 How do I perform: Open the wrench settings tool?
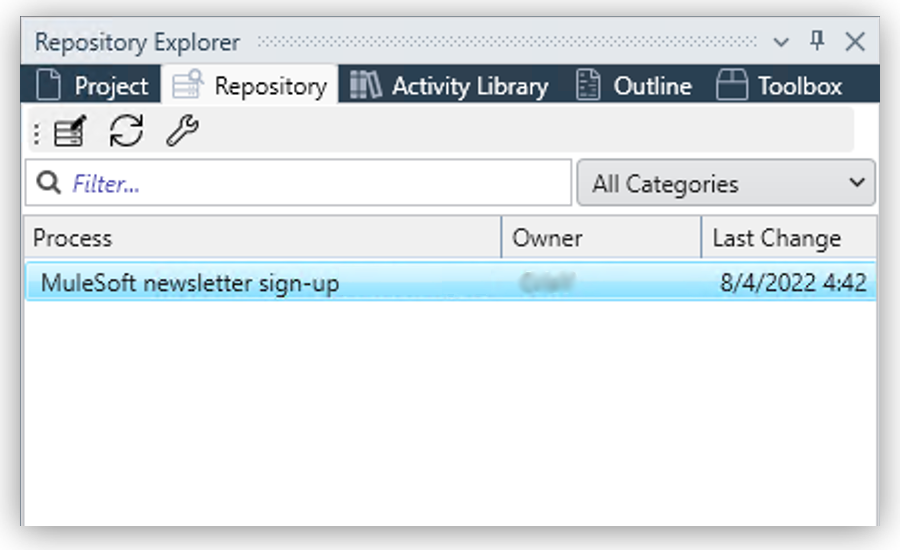click(183, 131)
